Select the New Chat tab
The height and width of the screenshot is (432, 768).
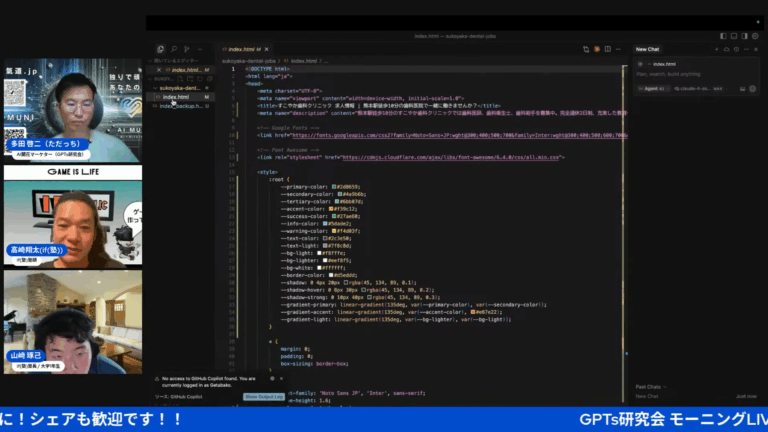tap(647, 49)
